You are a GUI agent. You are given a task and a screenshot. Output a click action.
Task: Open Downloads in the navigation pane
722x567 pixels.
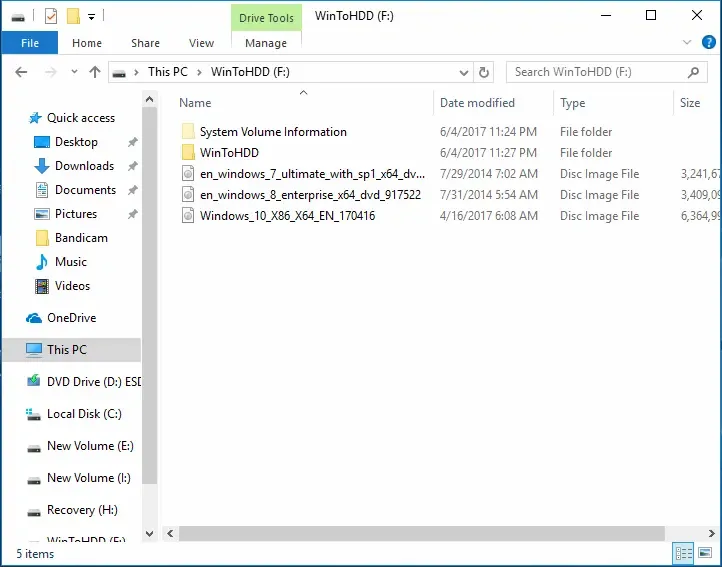click(x=84, y=166)
